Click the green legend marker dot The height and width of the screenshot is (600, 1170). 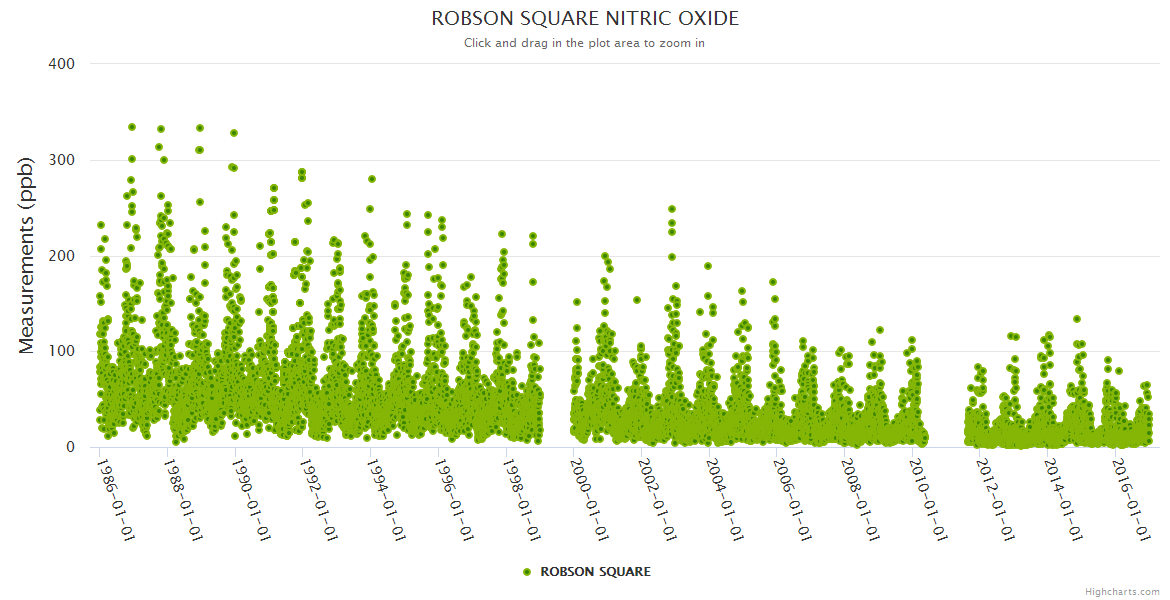[527, 572]
